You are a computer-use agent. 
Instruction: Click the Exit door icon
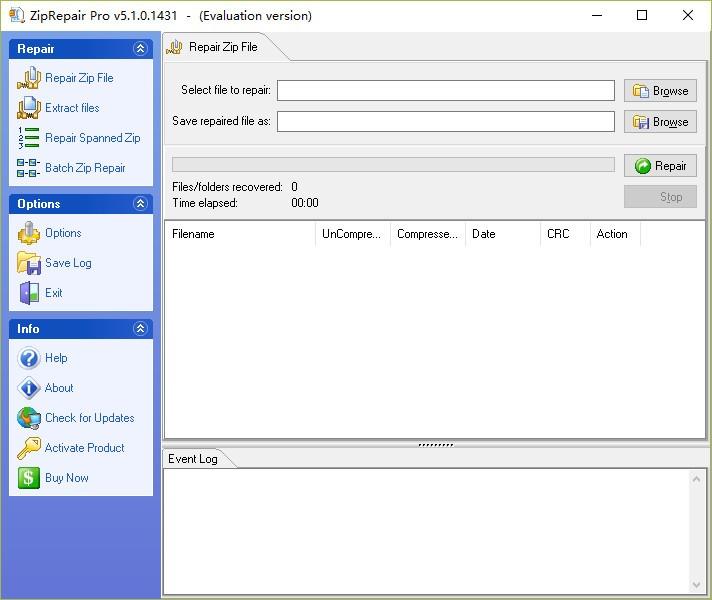click(x=28, y=293)
